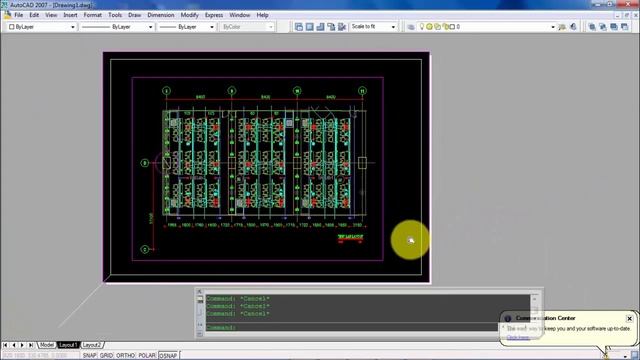Toggle layer 0 on/off lightbulb

(x=422, y=27)
